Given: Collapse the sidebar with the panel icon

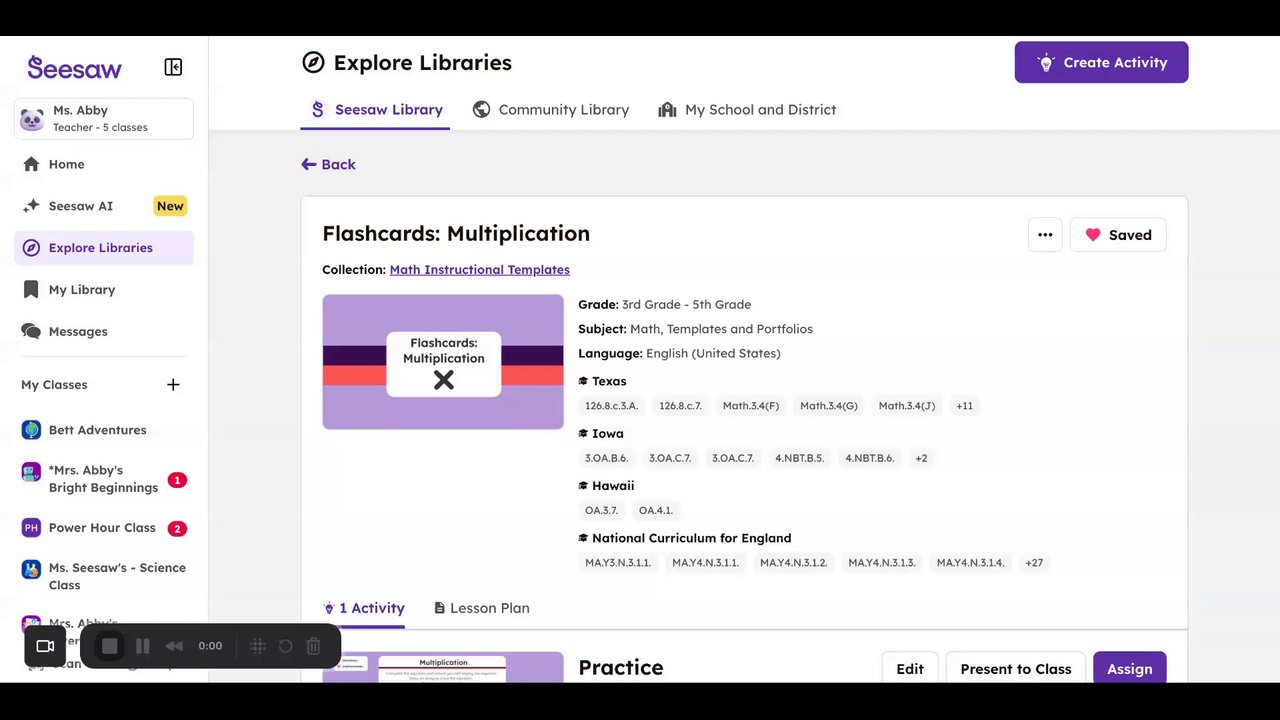Looking at the screenshot, I should pyautogui.click(x=173, y=67).
